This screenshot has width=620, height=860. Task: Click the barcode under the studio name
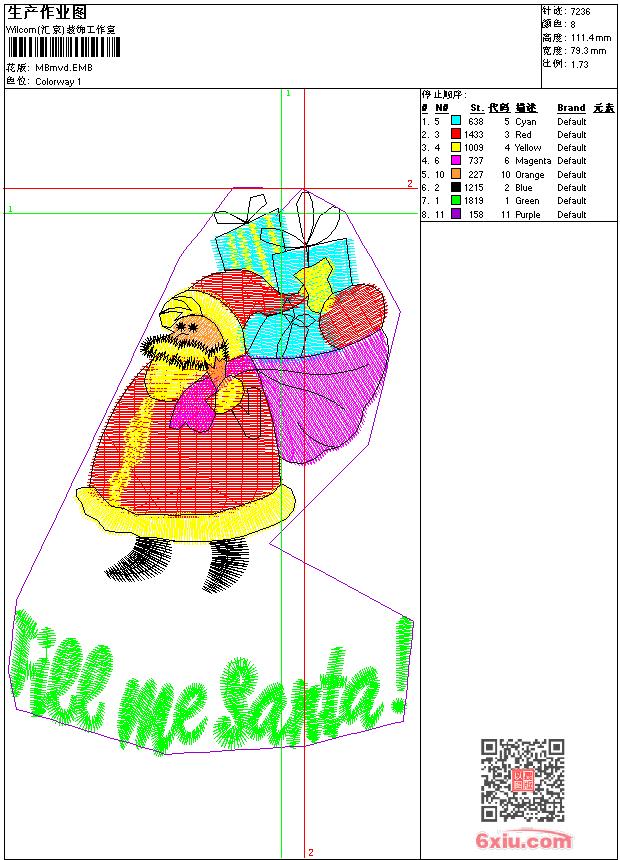[x=64, y=48]
